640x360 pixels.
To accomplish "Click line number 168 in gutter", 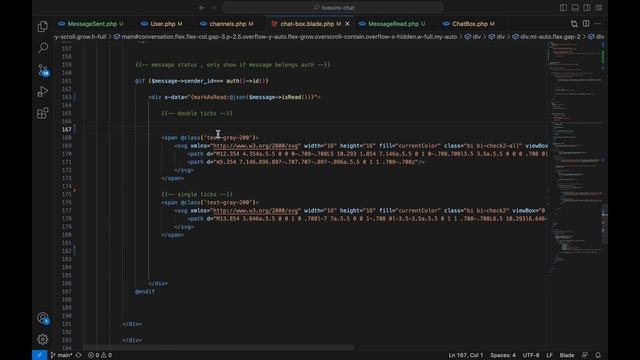I will coord(67,138).
